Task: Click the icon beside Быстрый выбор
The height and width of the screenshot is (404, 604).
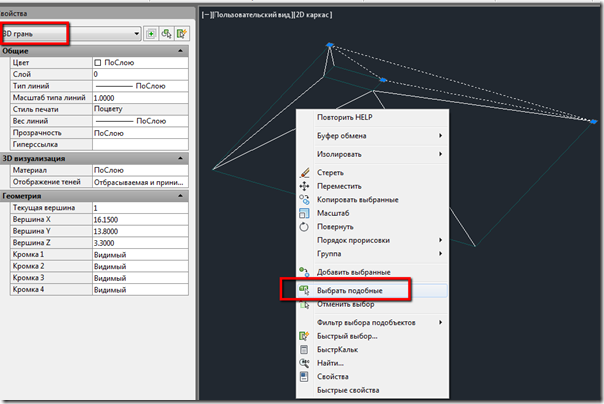Action: pyautogui.click(x=304, y=336)
